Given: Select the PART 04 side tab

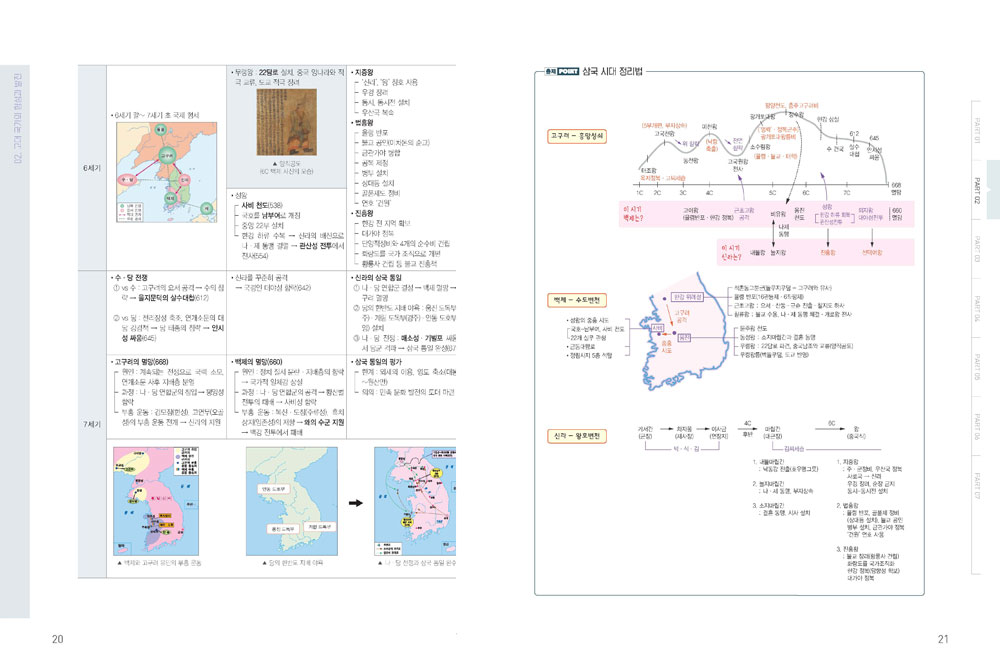Looking at the screenshot, I should [x=976, y=307].
